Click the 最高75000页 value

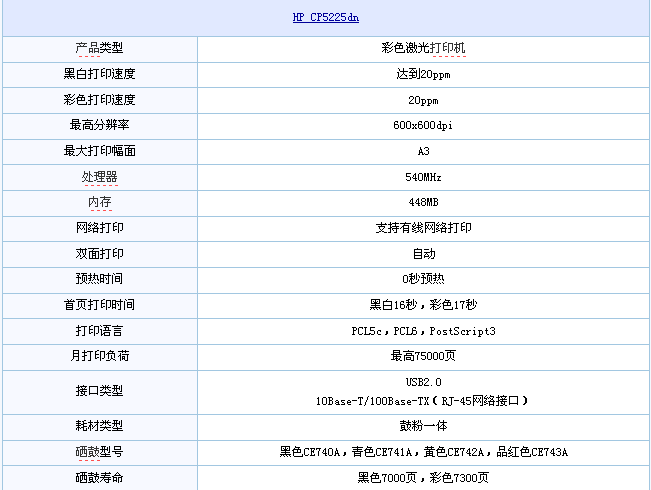(423, 356)
